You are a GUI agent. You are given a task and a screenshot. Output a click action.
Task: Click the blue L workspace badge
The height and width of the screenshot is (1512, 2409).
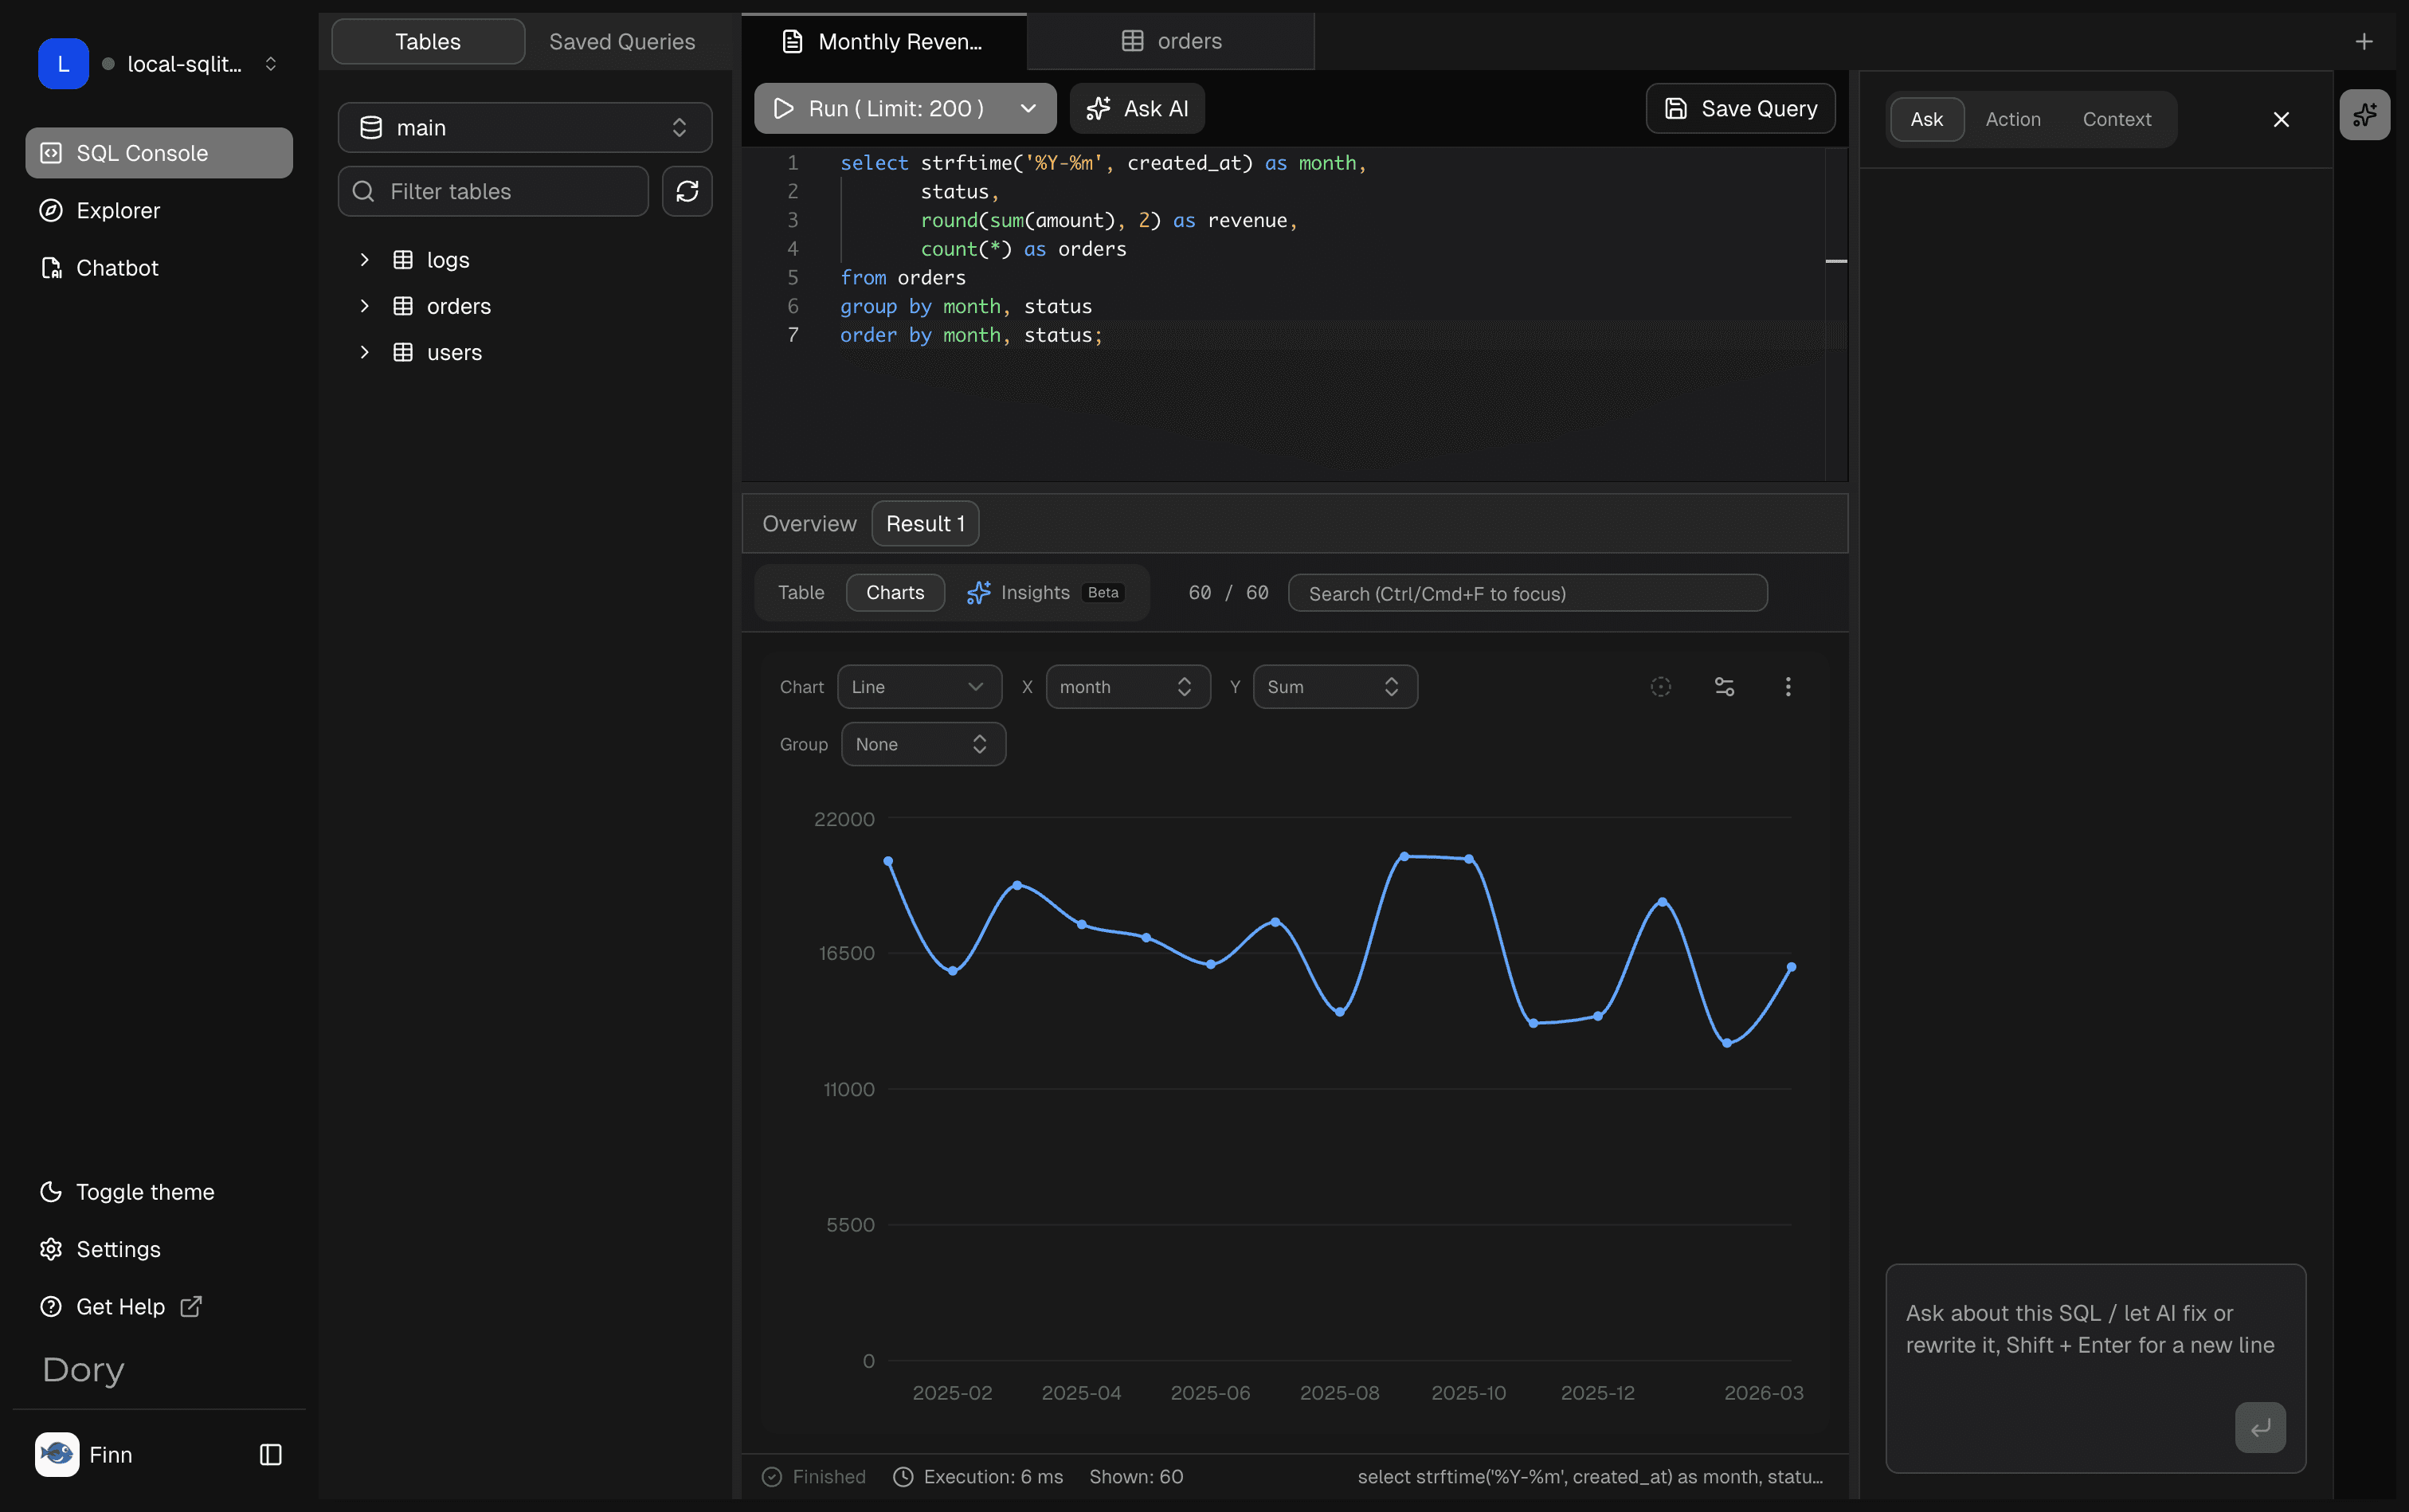point(63,64)
